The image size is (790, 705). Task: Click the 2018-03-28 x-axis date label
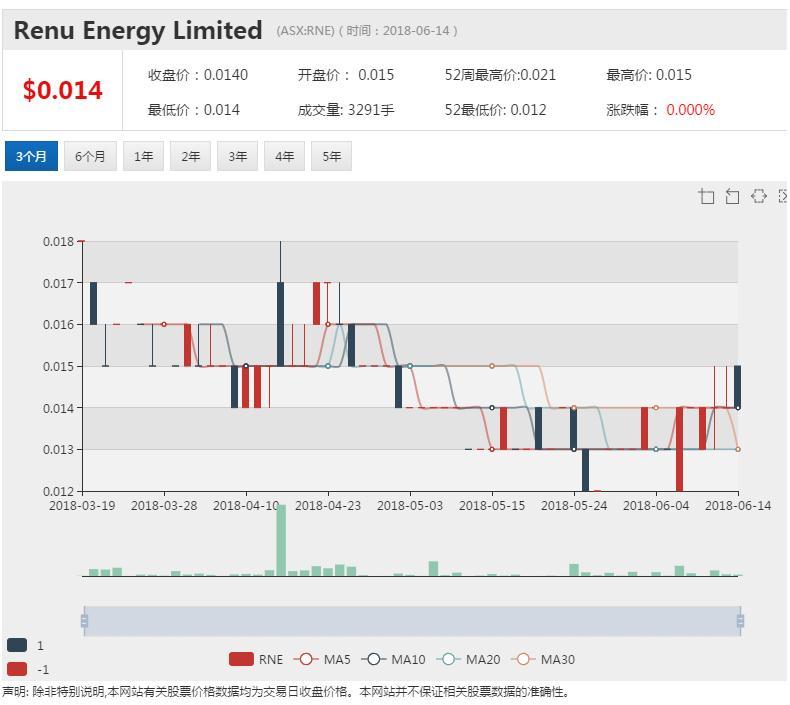tap(164, 505)
